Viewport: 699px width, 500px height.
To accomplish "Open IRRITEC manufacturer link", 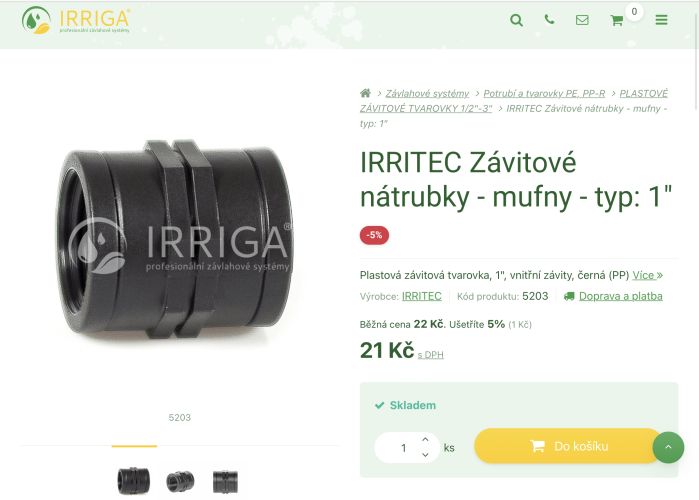I will click(x=421, y=296).
